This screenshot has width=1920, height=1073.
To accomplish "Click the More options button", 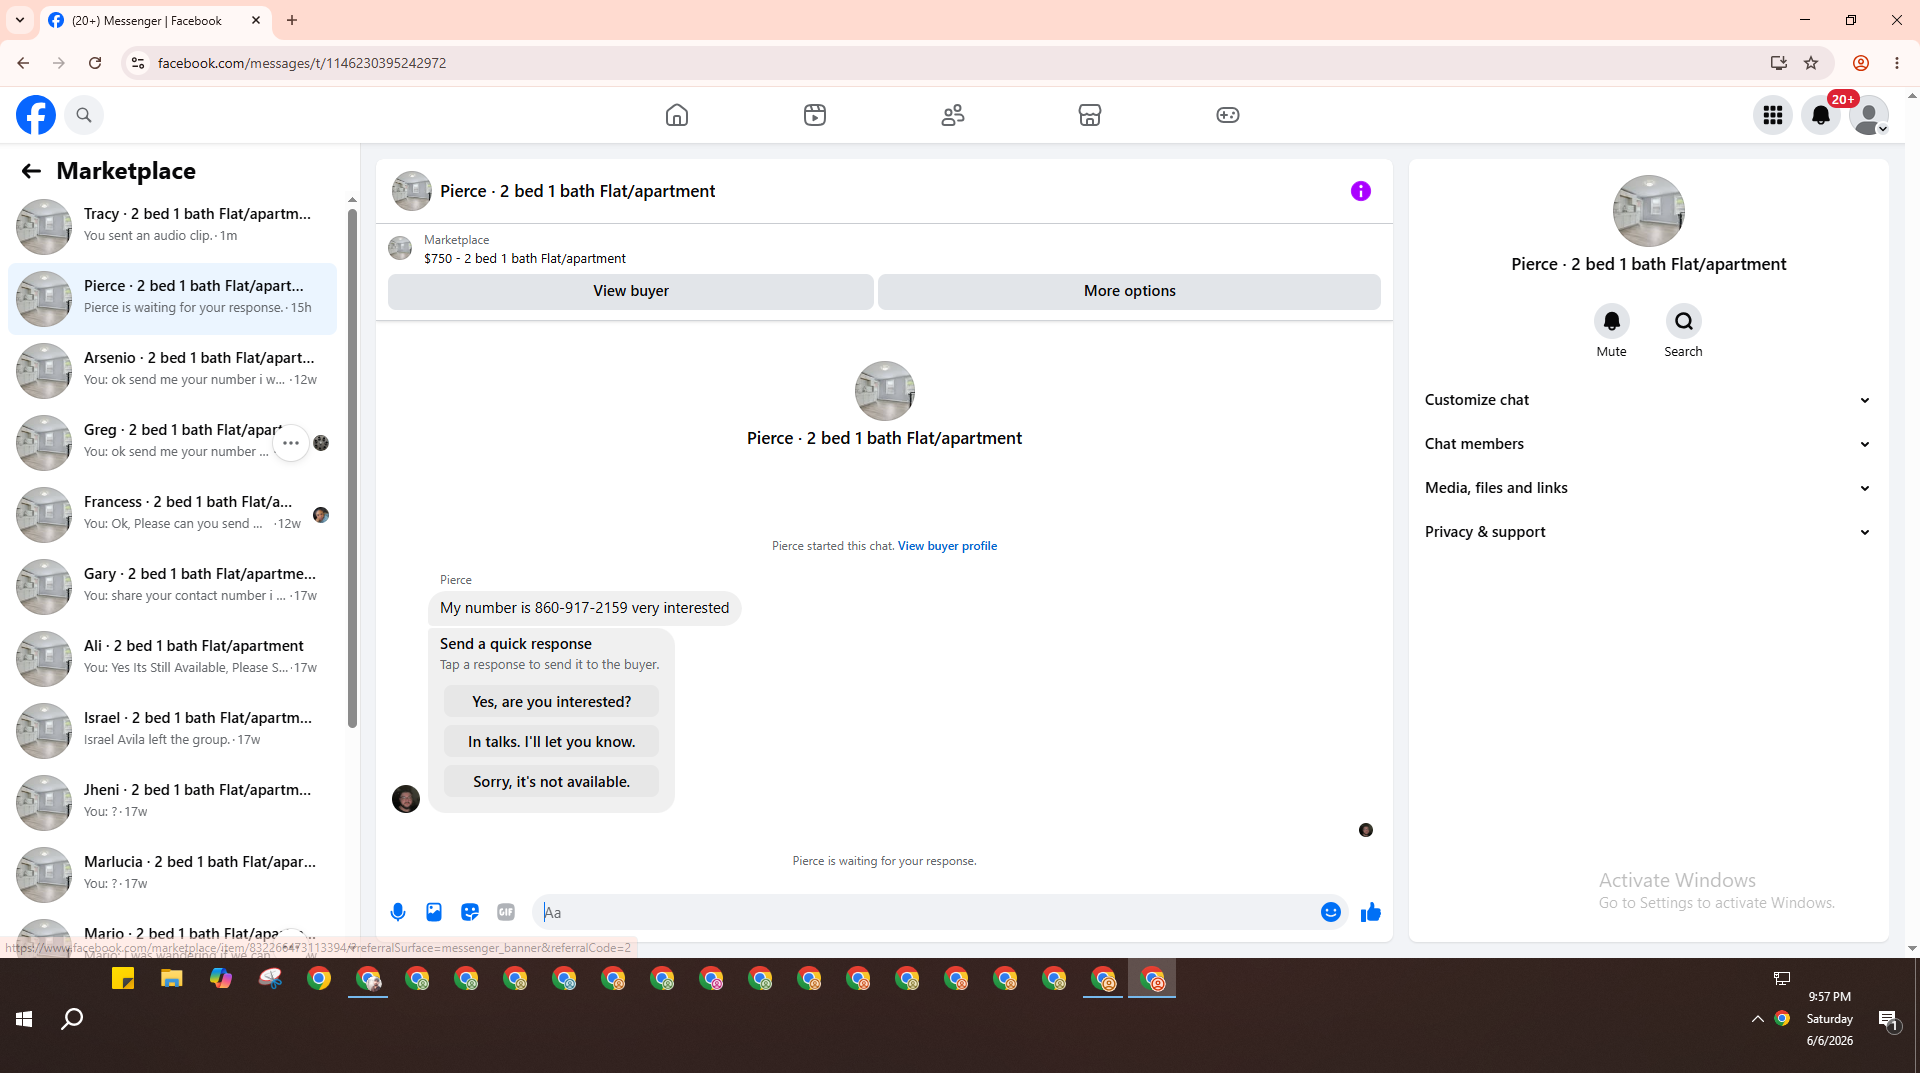I will [x=1129, y=291].
